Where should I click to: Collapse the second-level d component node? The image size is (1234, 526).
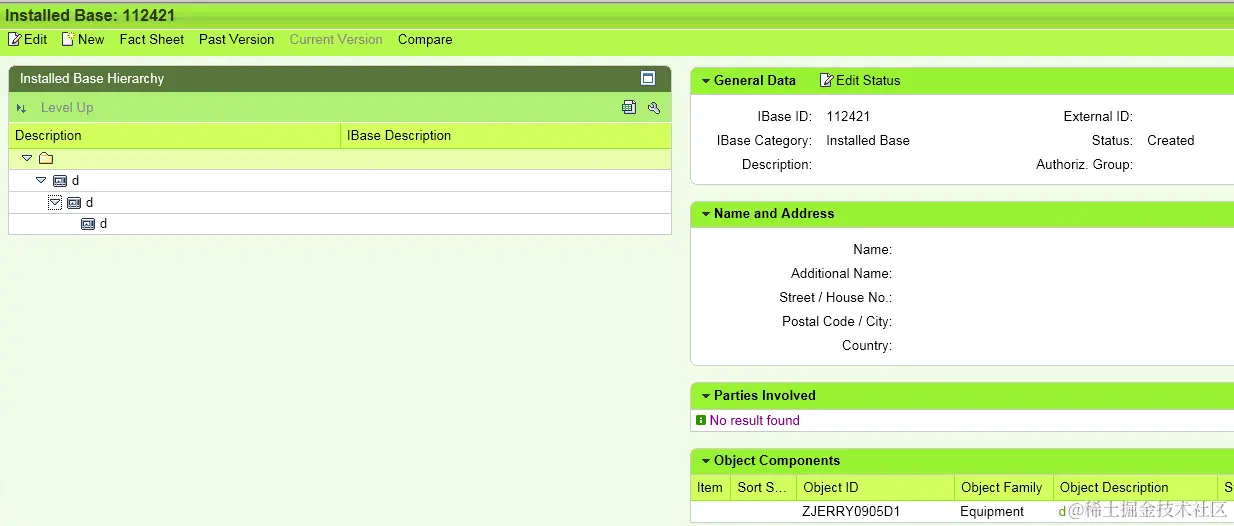(55, 202)
